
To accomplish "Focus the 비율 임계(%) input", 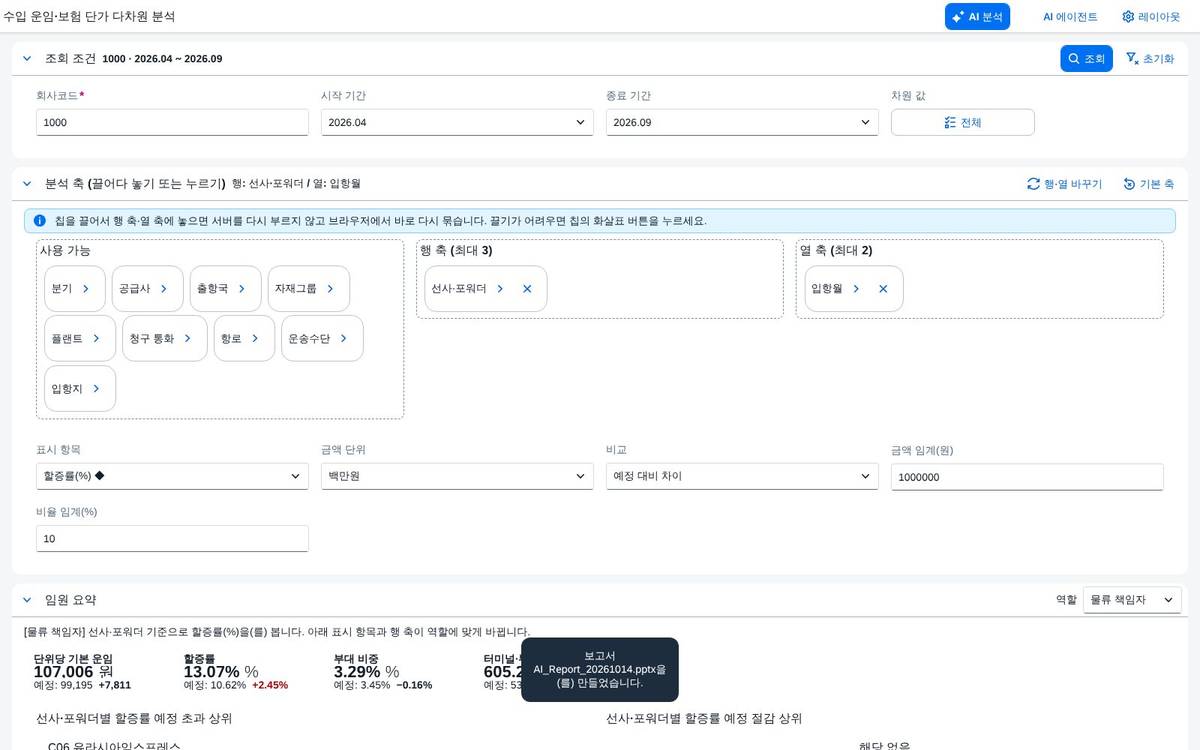I will (172, 538).
